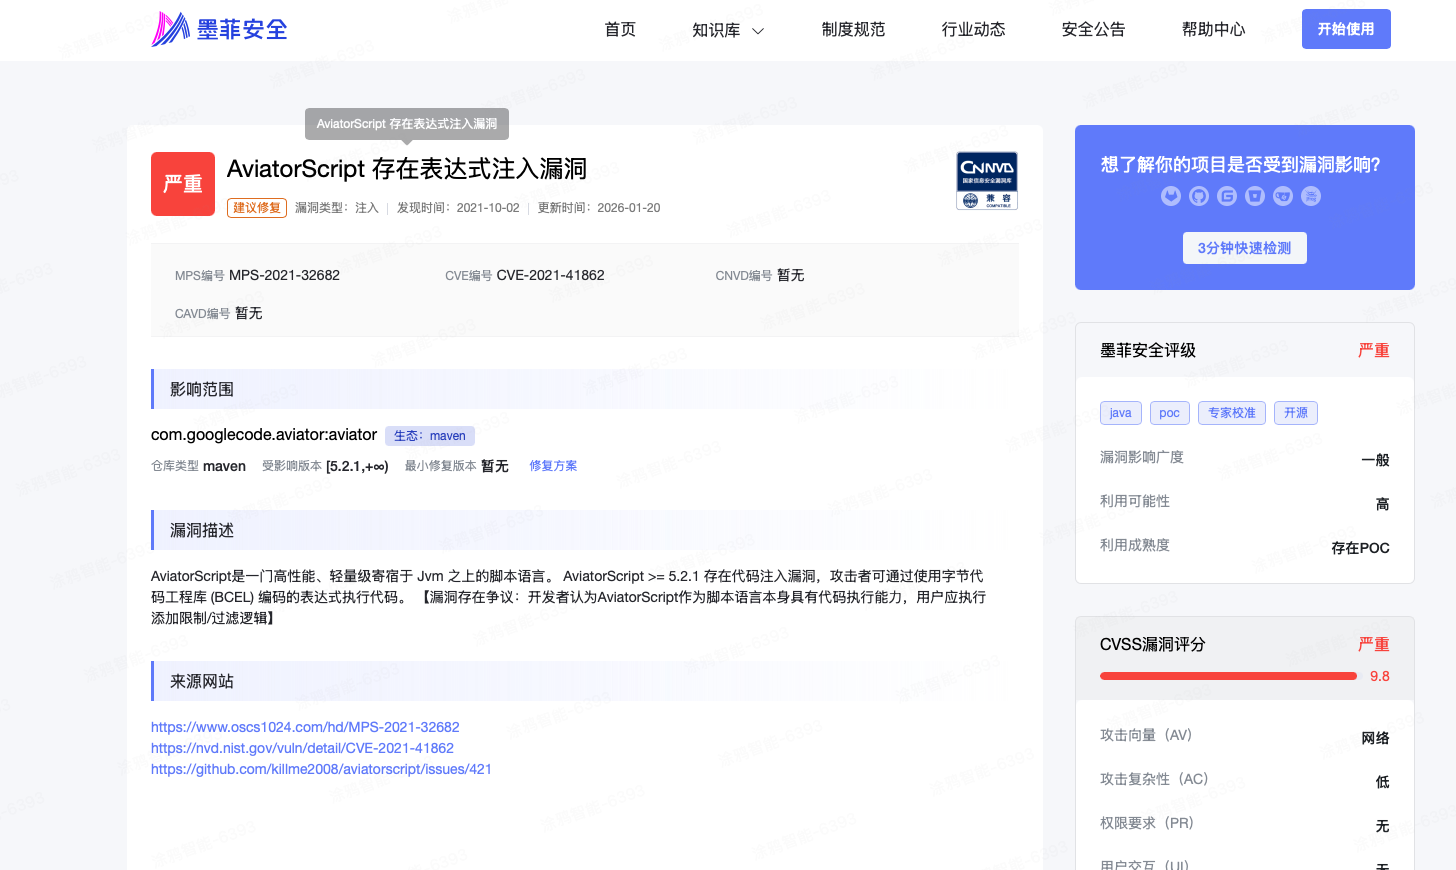Click the chevron next to 知识库
The width and height of the screenshot is (1456, 870).
758,31
